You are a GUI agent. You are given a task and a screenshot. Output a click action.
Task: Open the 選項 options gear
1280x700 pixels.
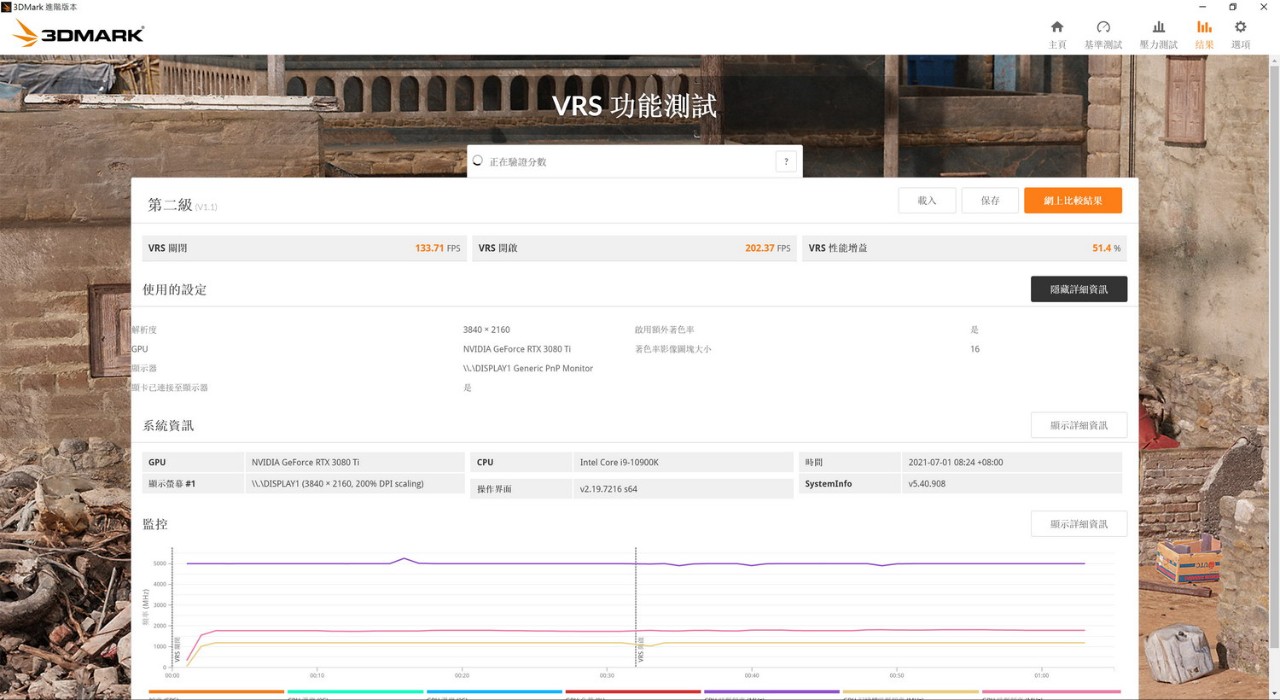point(1240,34)
